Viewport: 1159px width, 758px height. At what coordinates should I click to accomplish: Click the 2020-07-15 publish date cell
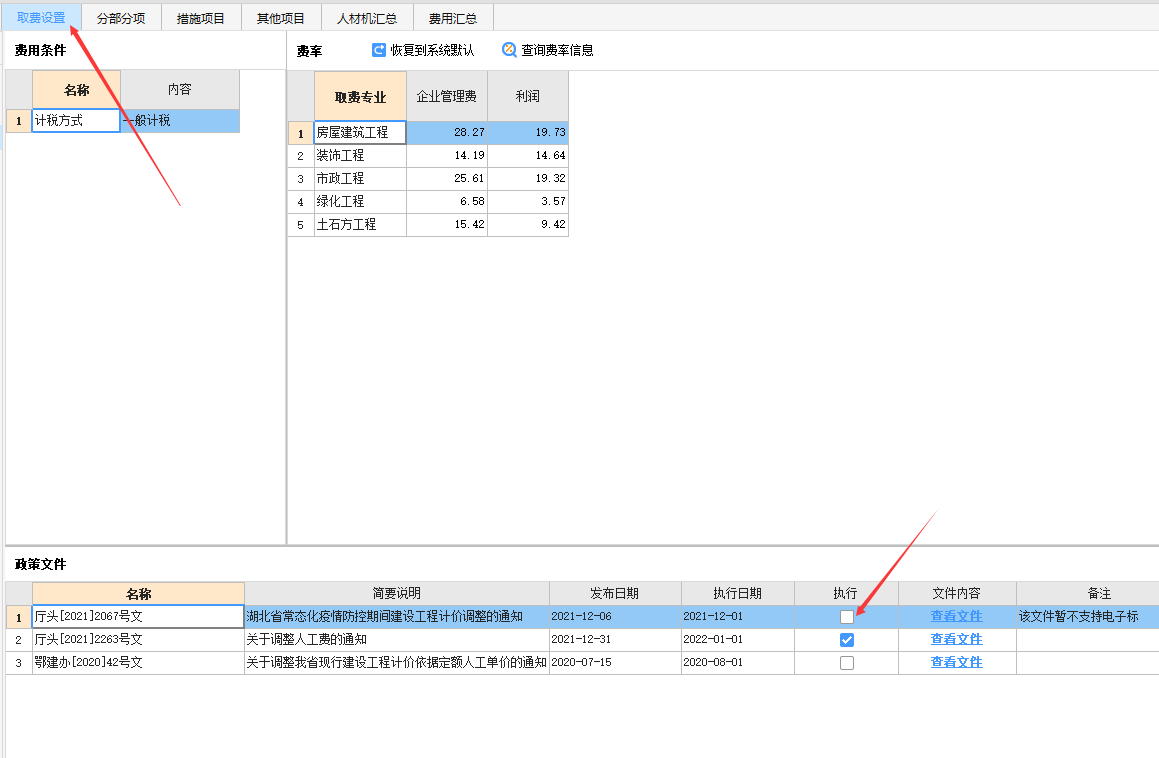pyautogui.click(x=615, y=662)
